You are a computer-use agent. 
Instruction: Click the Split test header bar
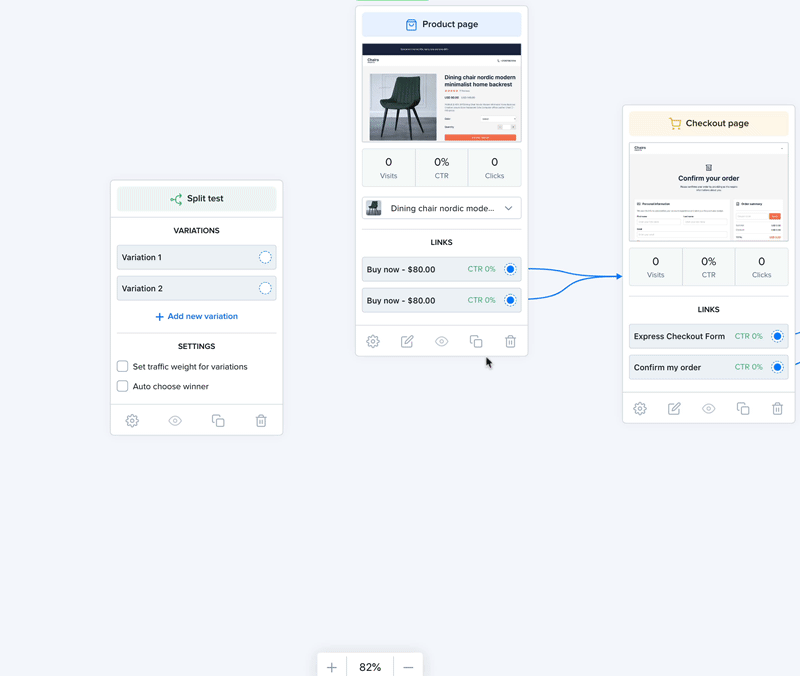tap(196, 199)
